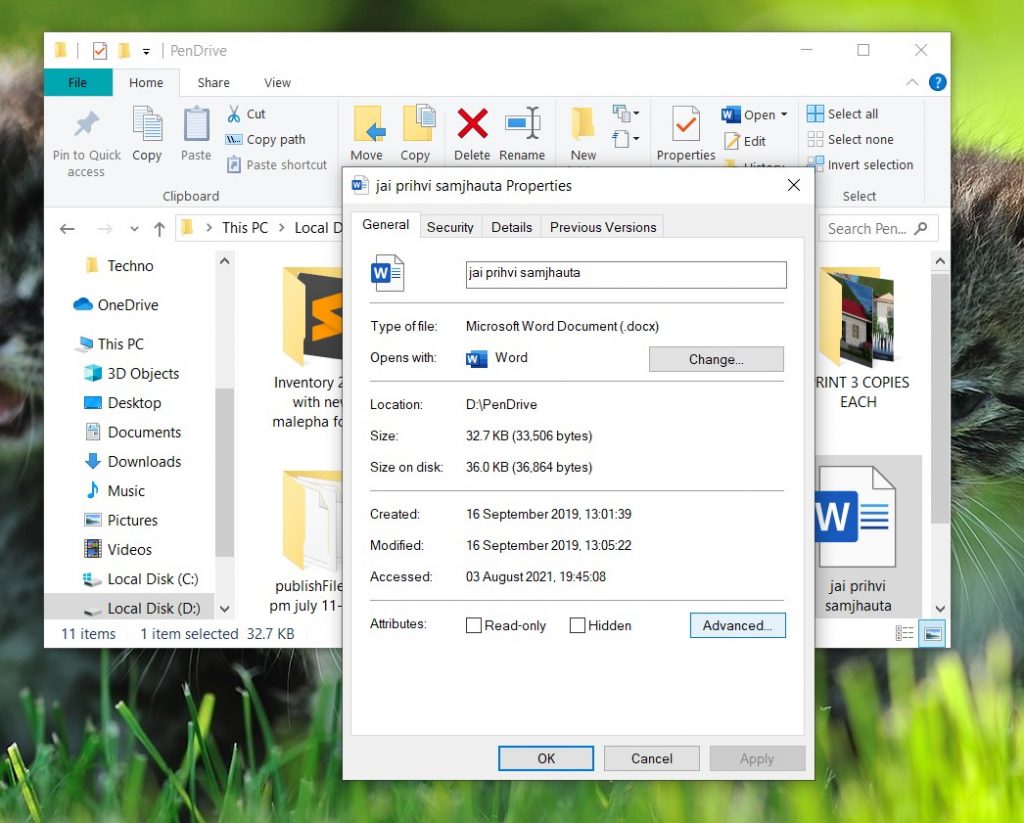Click the Paste clipboard icon

click(196, 124)
